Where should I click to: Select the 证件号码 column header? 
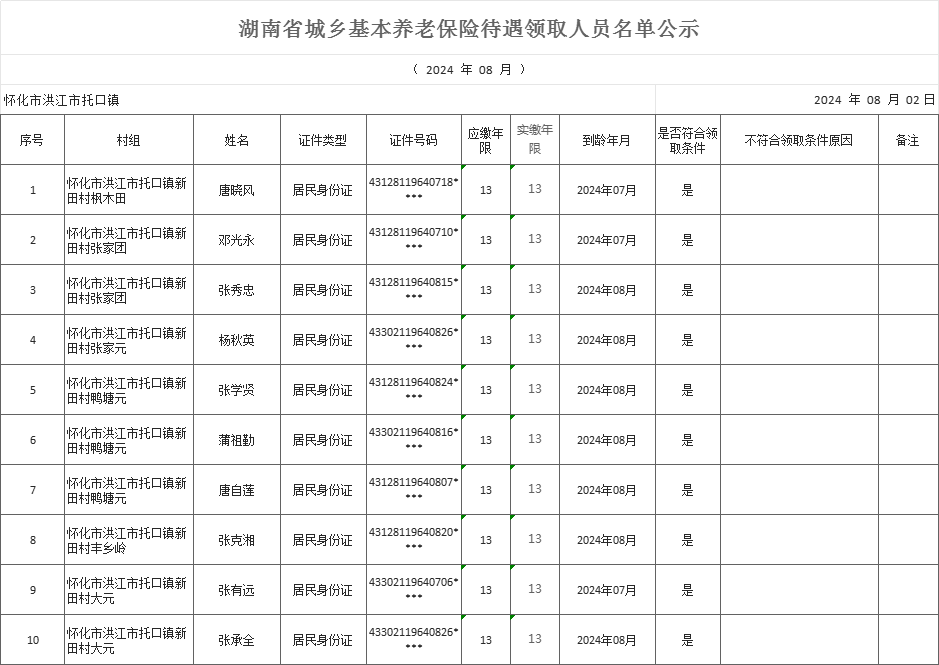(x=413, y=141)
